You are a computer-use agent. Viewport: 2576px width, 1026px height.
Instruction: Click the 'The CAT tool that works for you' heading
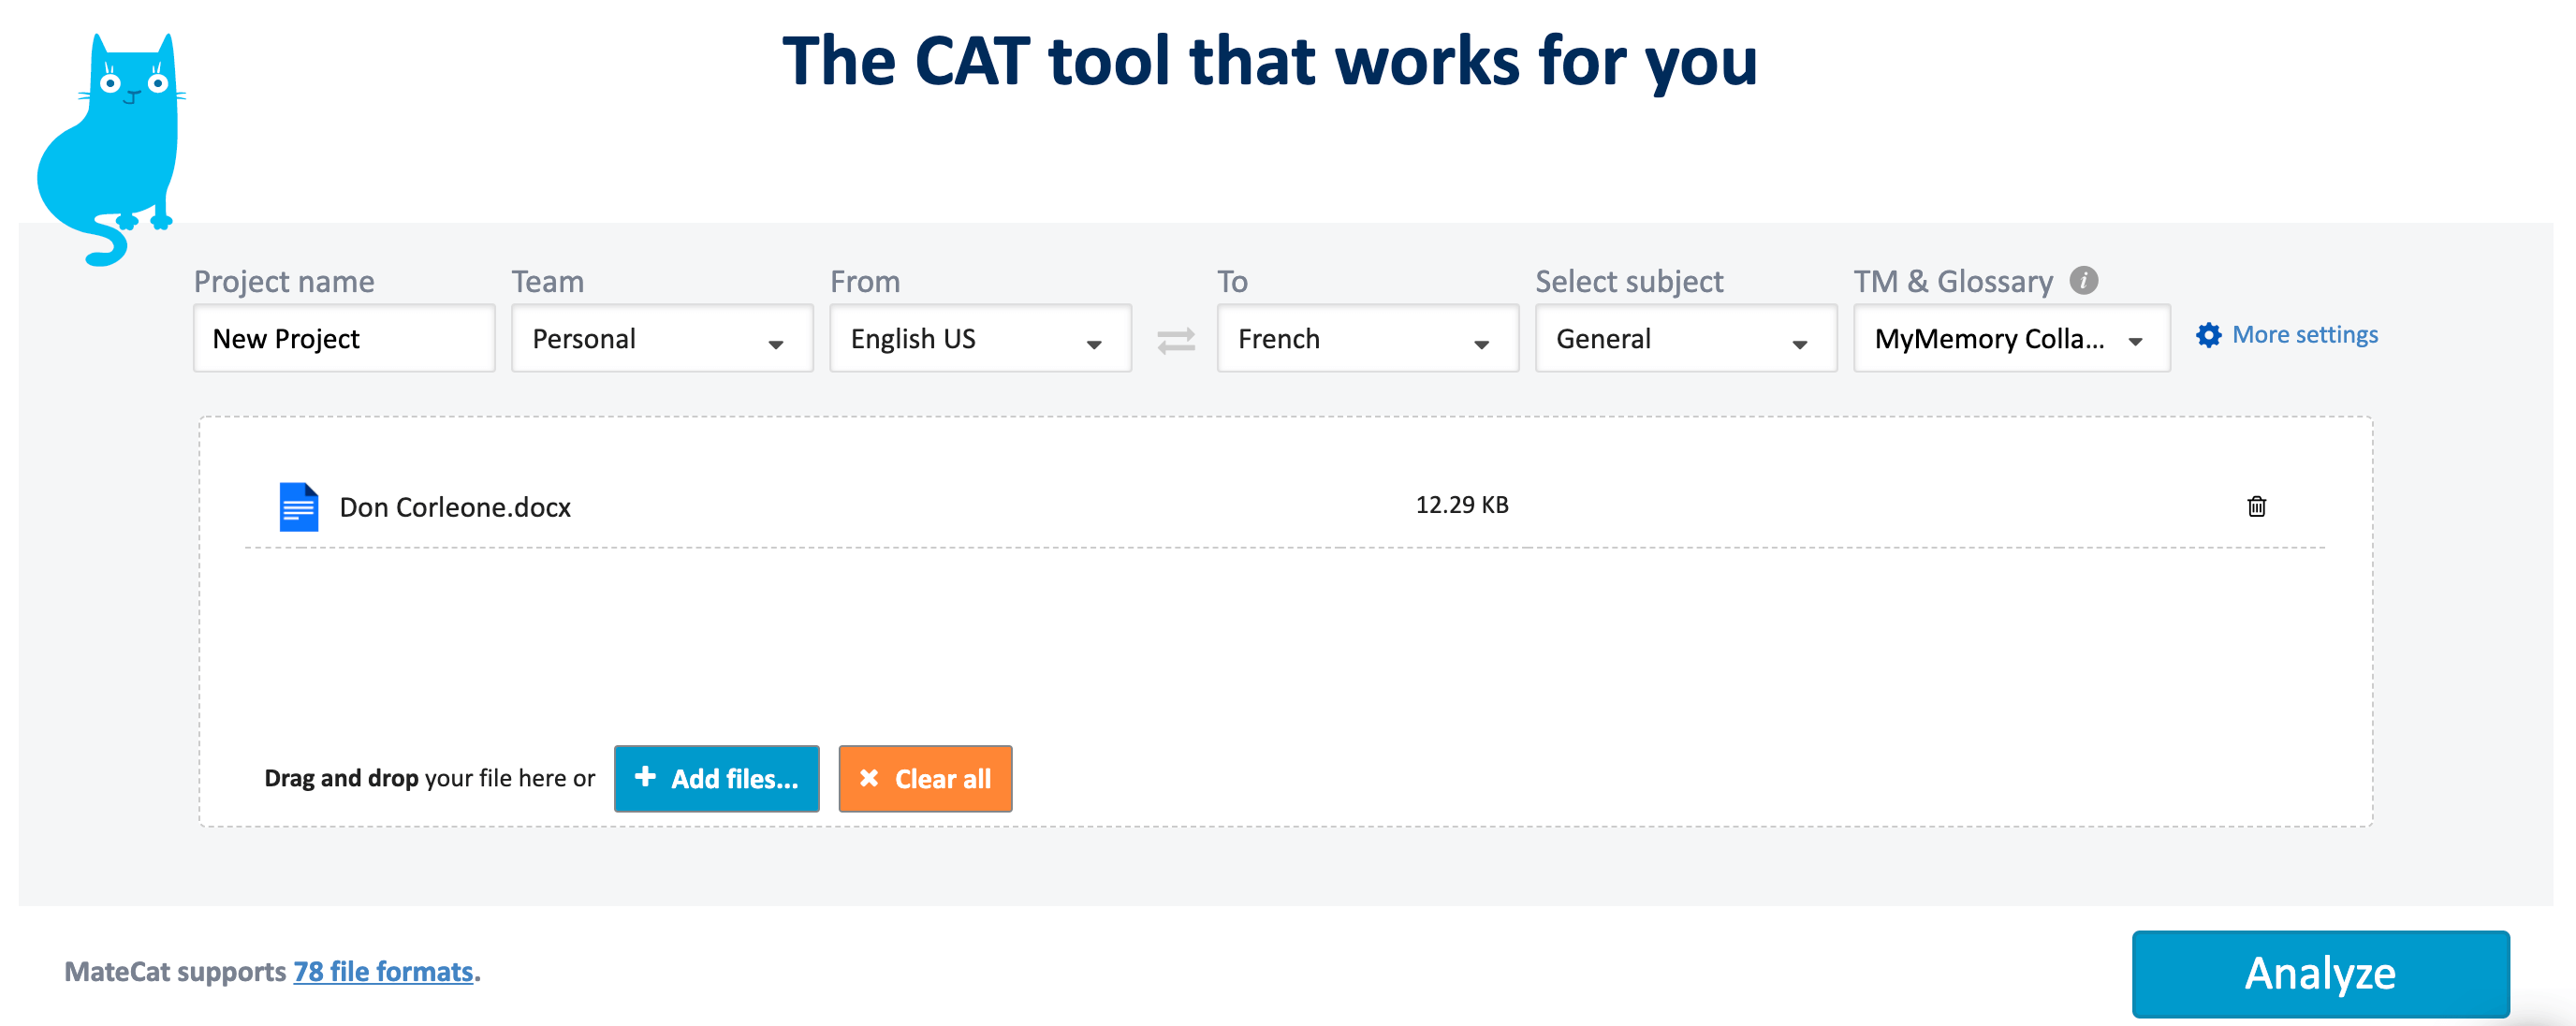coord(1269,60)
